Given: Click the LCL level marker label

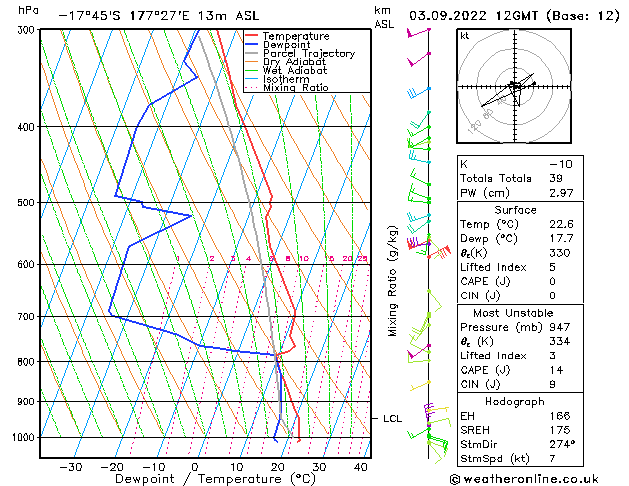Looking at the screenshot, I should (x=392, y=419).
